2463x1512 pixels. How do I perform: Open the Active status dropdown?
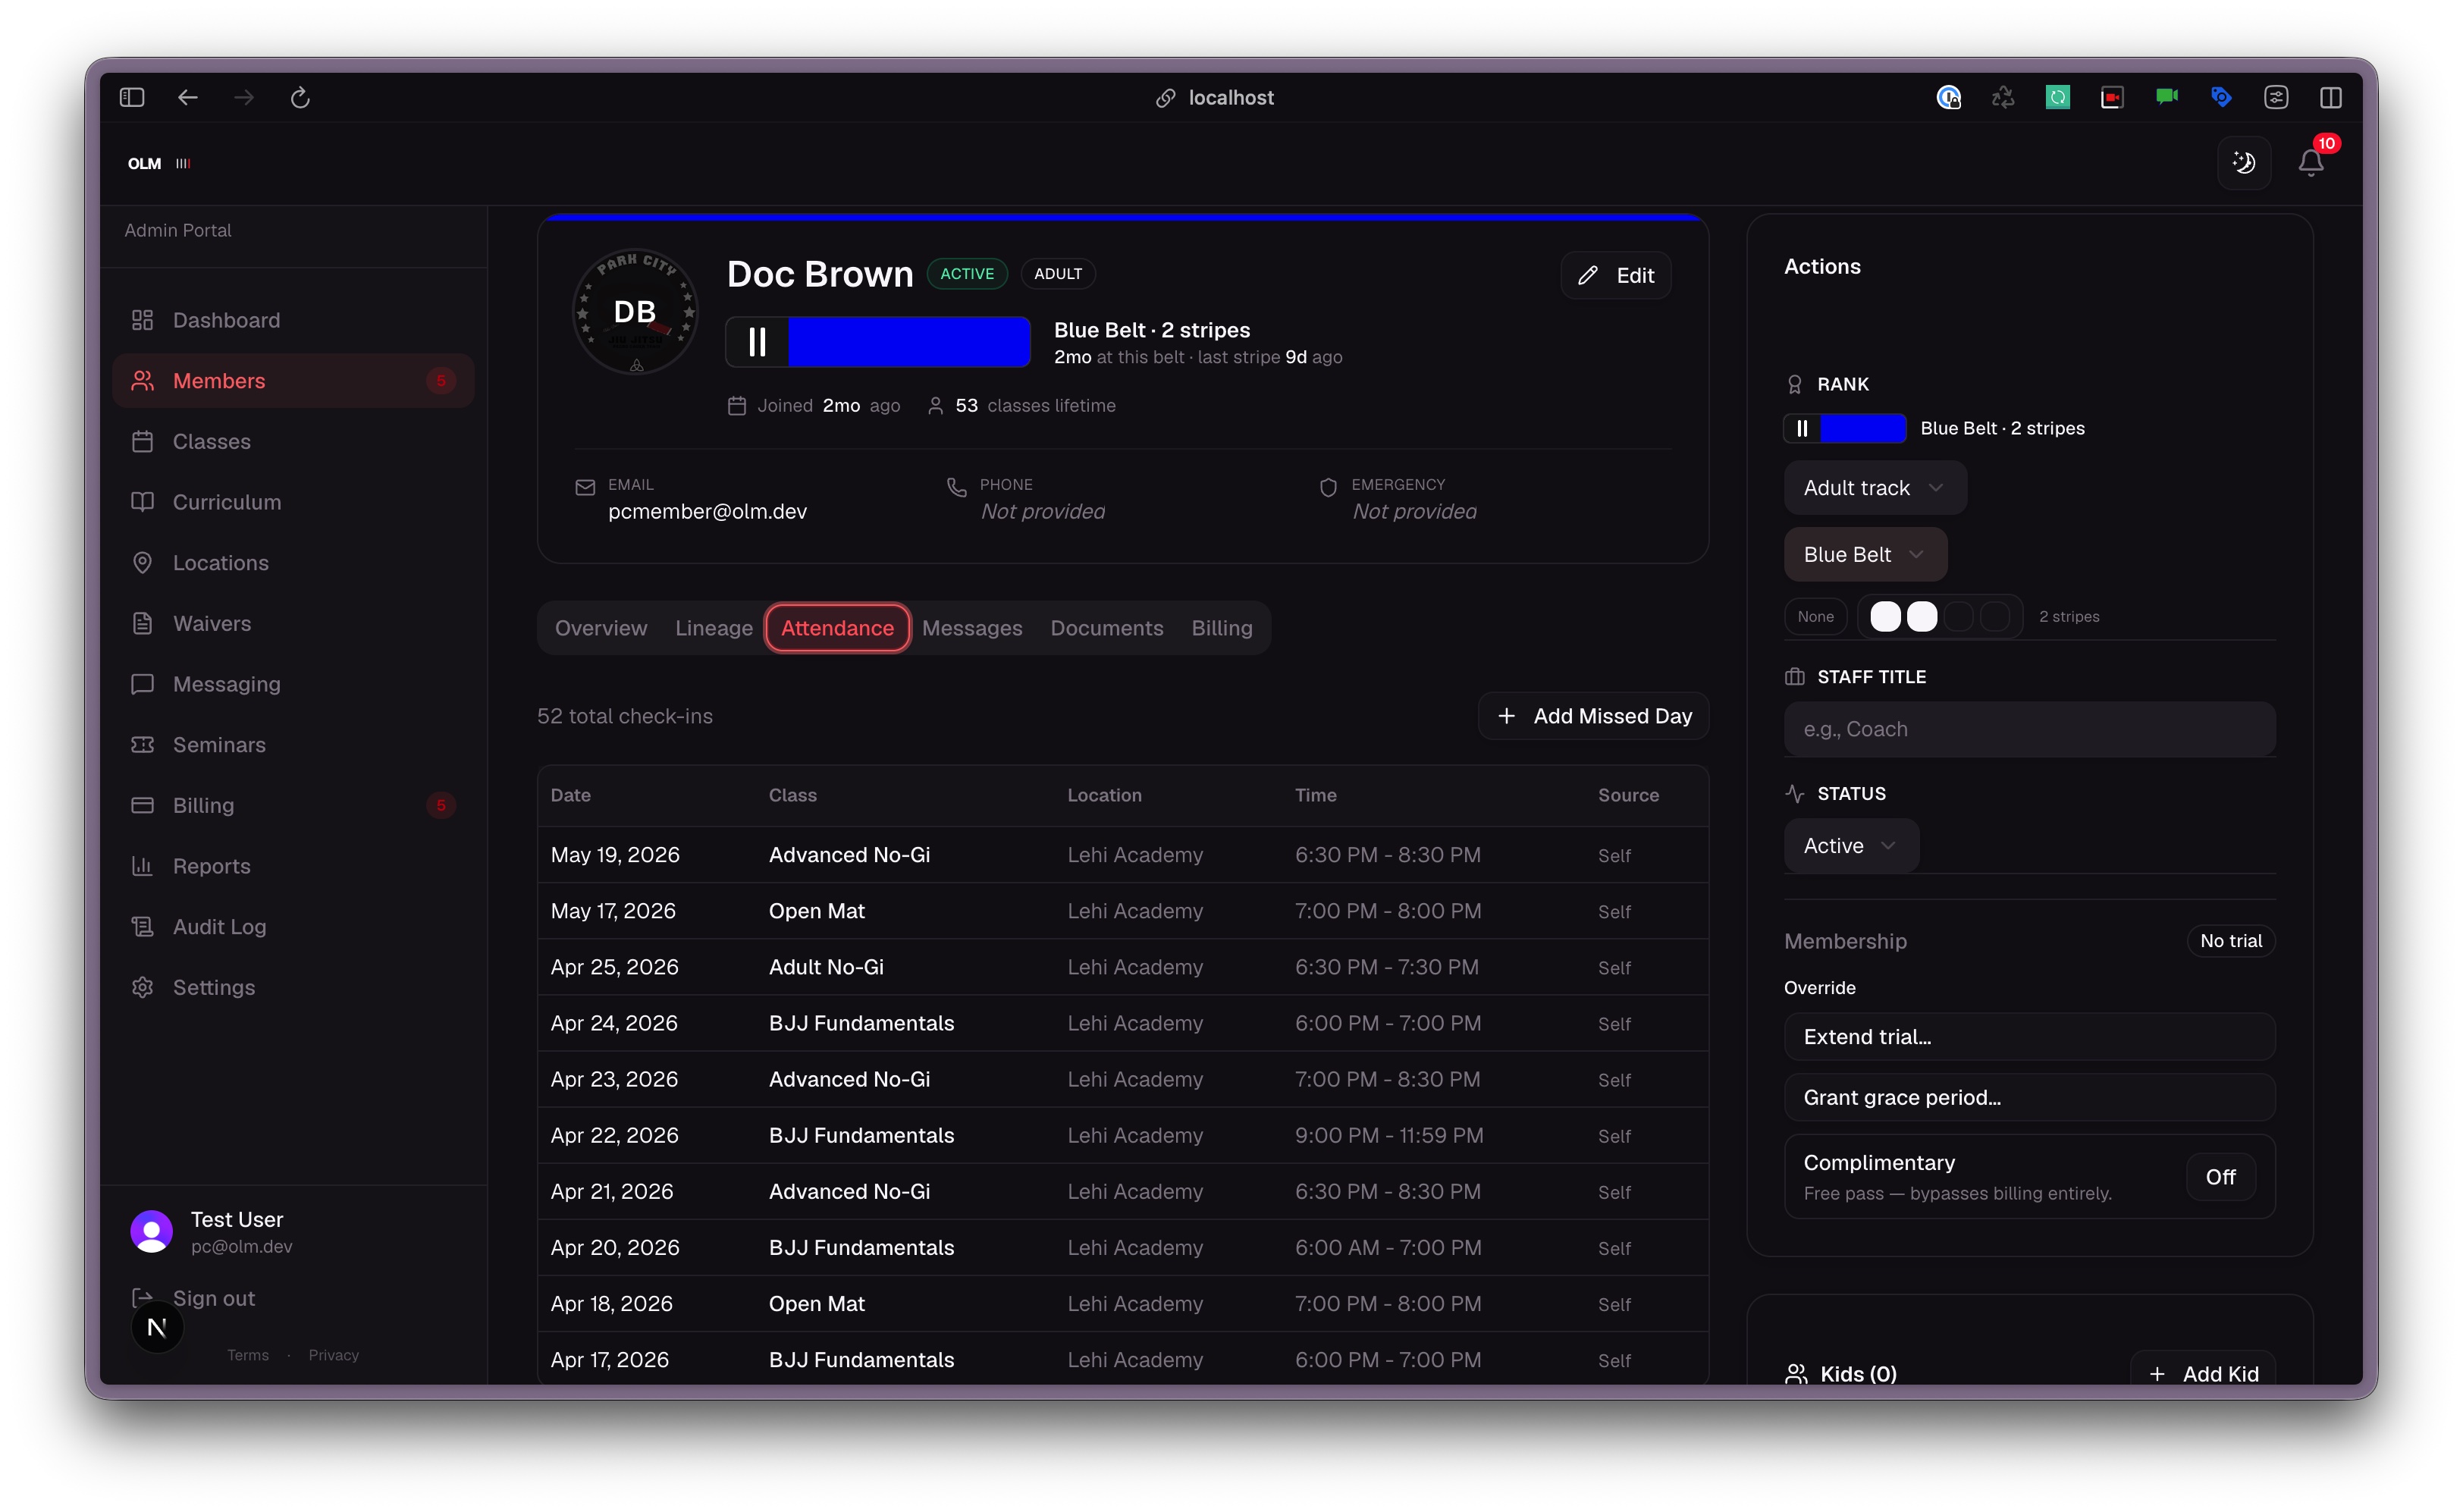1851,846
